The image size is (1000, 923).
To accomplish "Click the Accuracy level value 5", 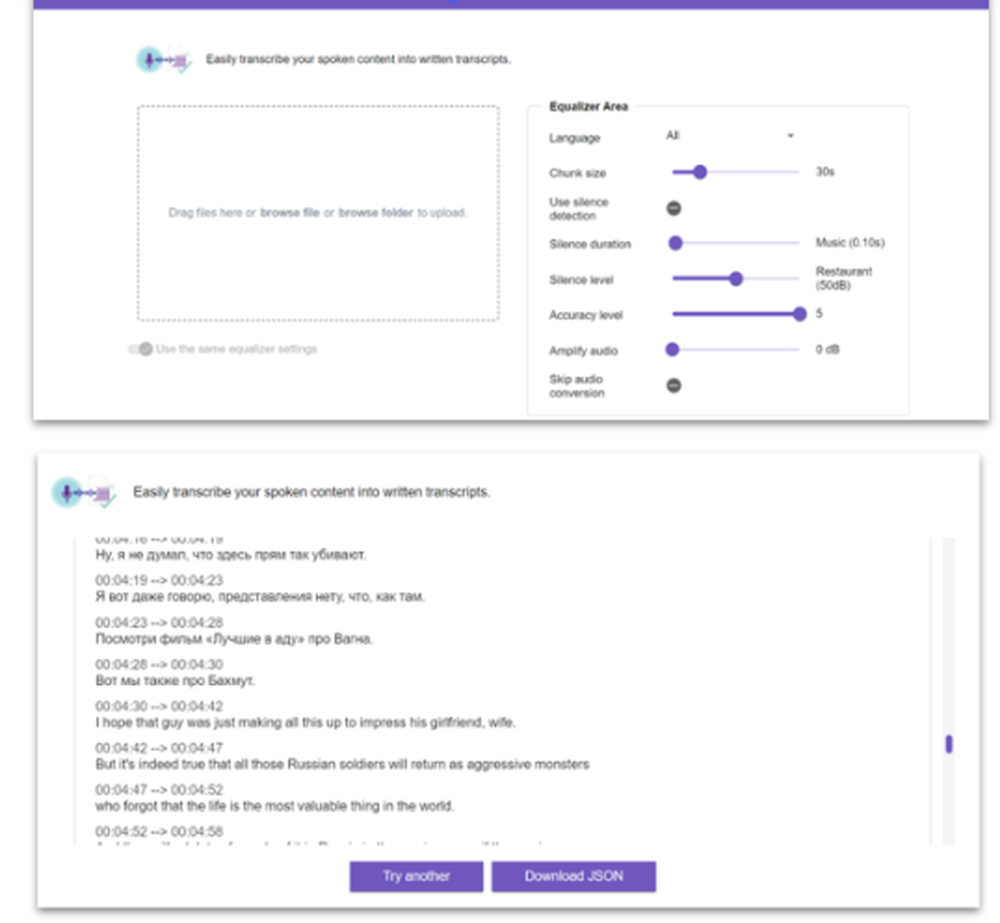I will click(820, 314).
